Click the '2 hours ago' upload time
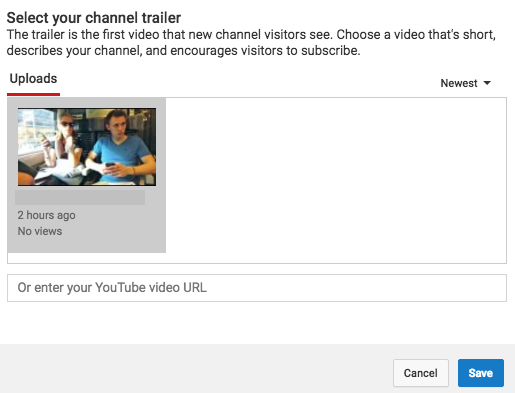The width and height of the screenshot is (515, 393). pos(46,215)
